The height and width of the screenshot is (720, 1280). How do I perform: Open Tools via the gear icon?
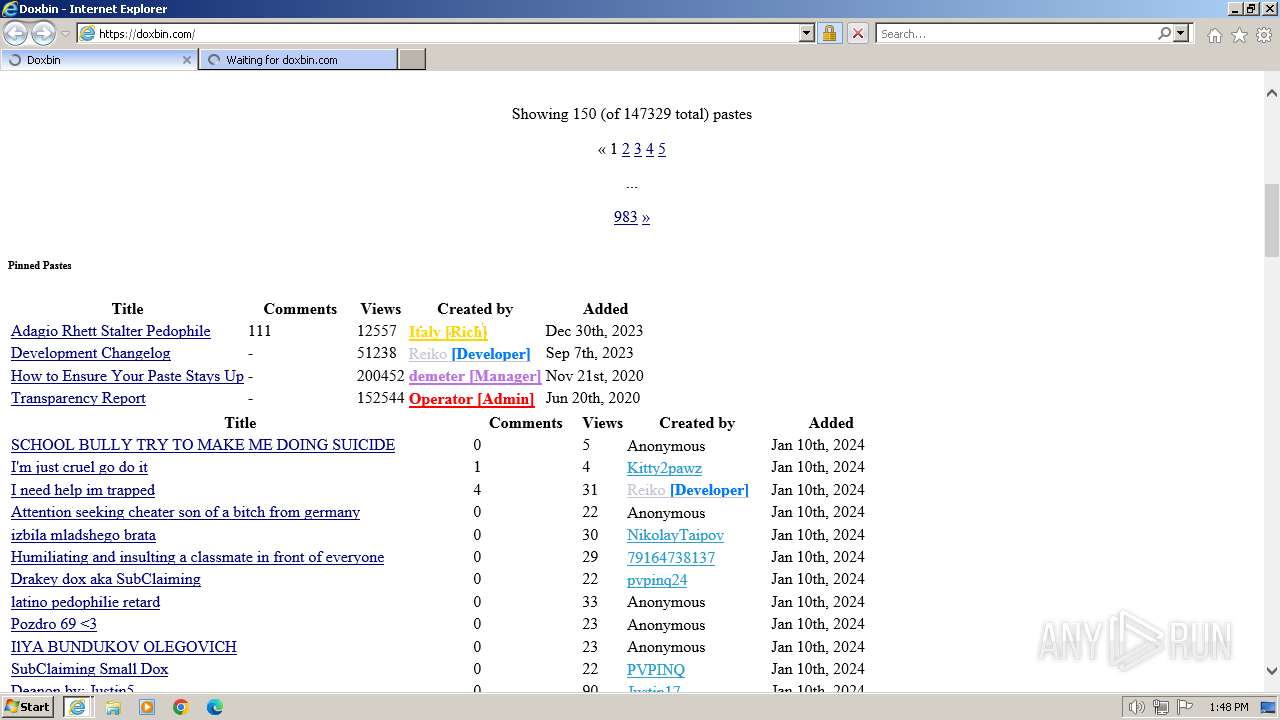pyautogui.click(x=1264, y=34)
